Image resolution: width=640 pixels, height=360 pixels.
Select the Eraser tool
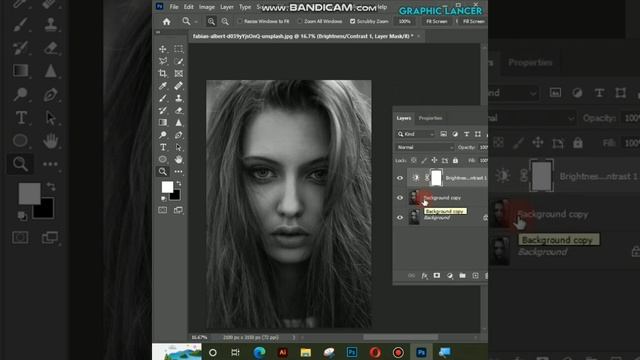click(x=178, y=110)
